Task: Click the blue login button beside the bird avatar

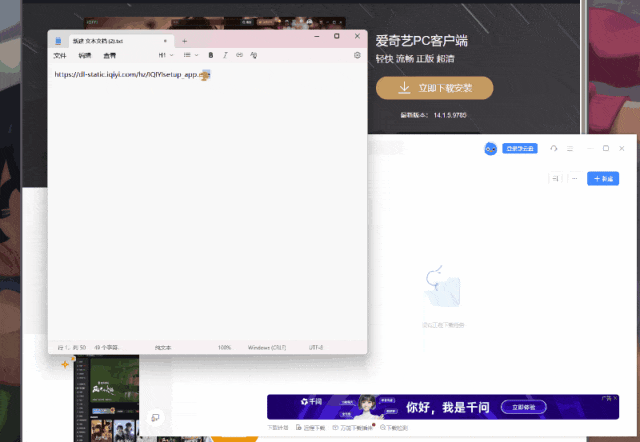Action: [520, 149]
